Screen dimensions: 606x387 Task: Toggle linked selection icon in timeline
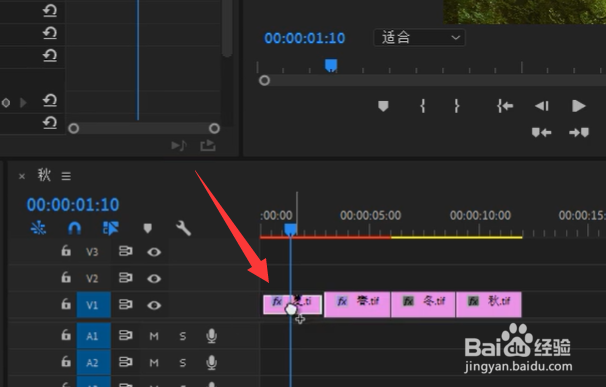tap(111, 228)
